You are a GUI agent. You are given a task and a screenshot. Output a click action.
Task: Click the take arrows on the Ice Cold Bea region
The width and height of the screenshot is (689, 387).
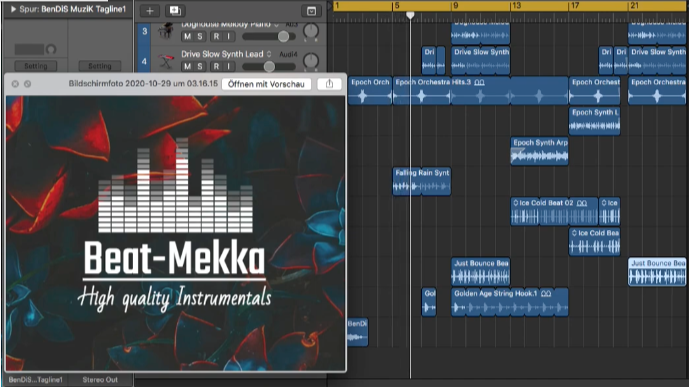click(x=574, y=233)
